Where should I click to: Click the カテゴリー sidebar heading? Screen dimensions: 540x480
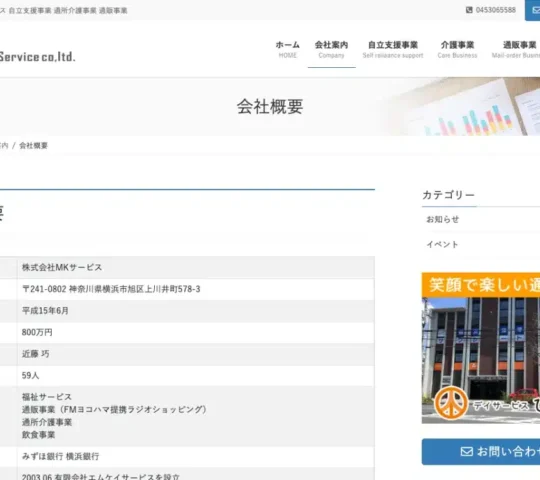pos(448,195)
